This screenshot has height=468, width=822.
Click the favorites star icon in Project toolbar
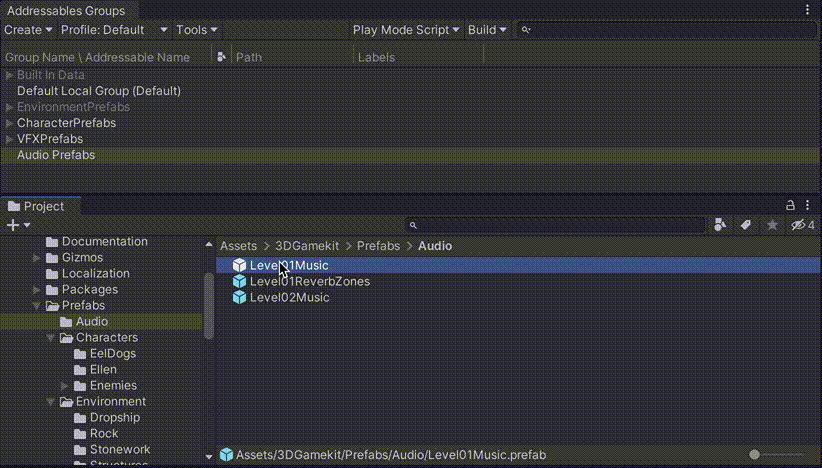click(x=772, y=225)
